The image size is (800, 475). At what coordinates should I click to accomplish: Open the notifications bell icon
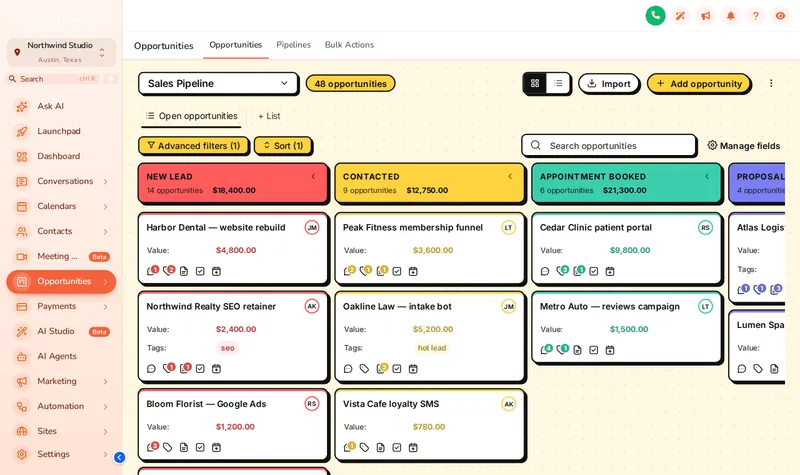[x=731, y=16]
